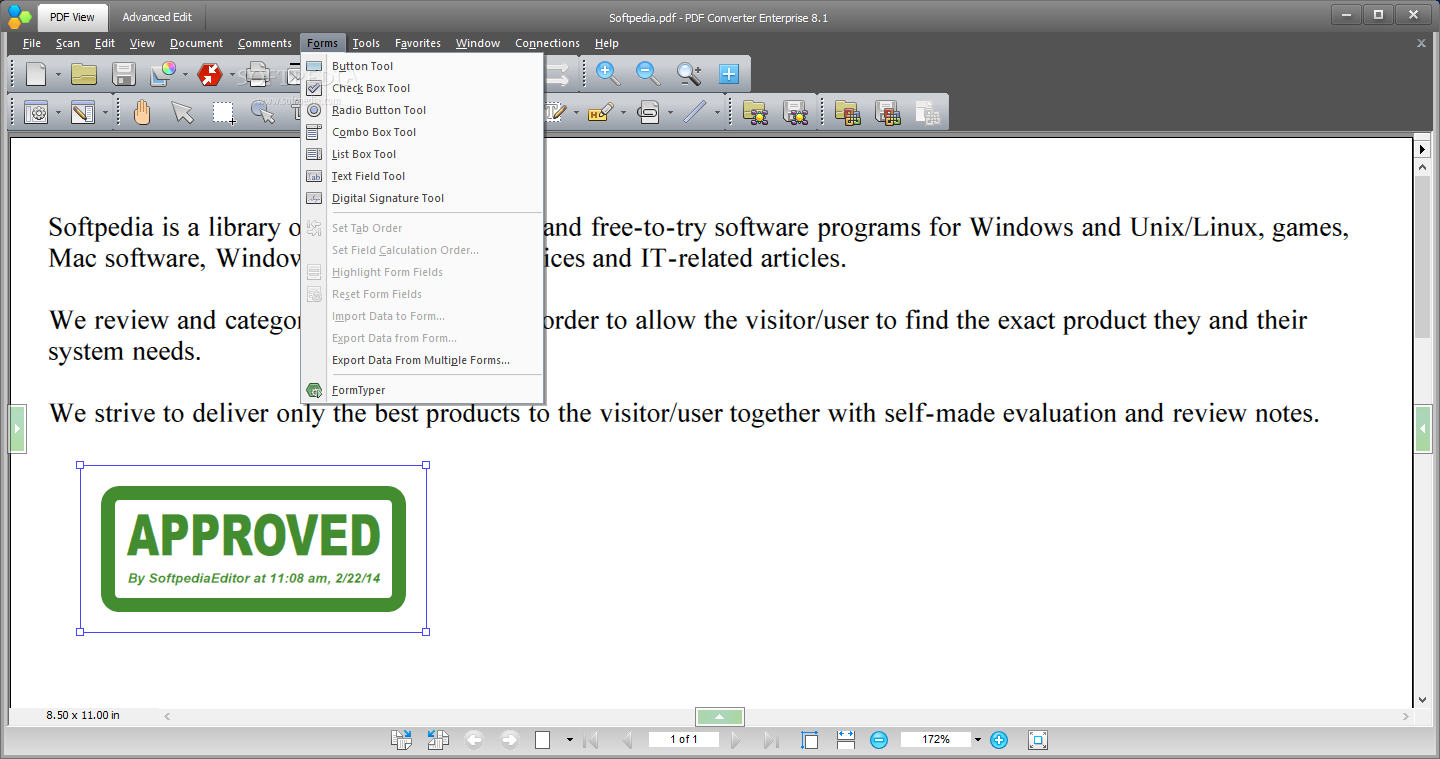The width and height of the screenshot is (1440, 759).
Task: Click the Save floppy disk icon
Action: (x=124, y=74)
